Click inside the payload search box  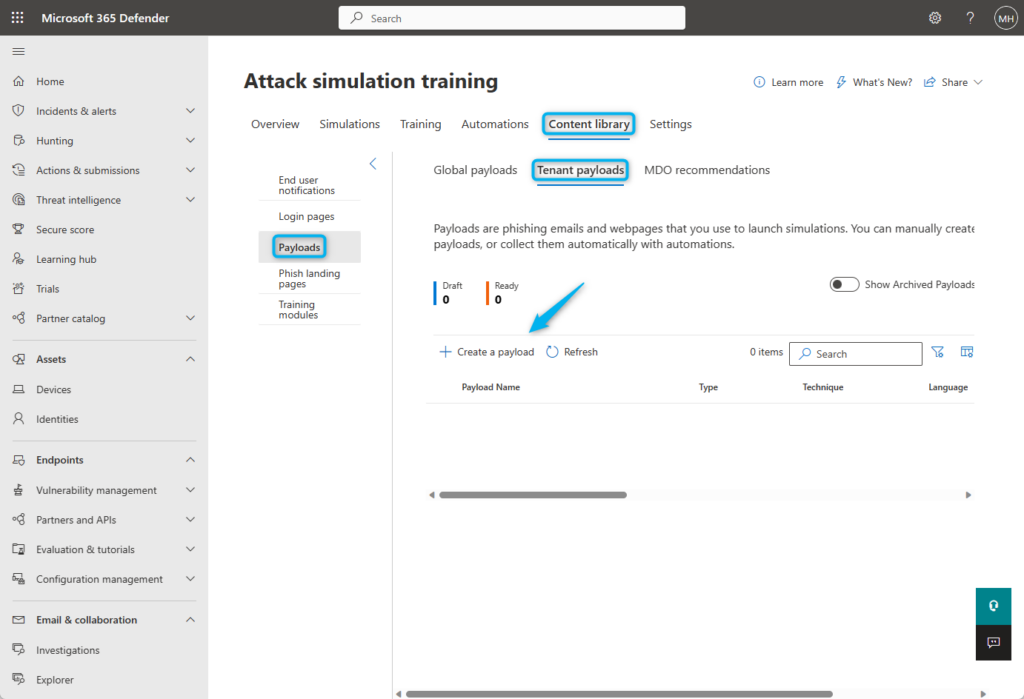tap(855, 353)
